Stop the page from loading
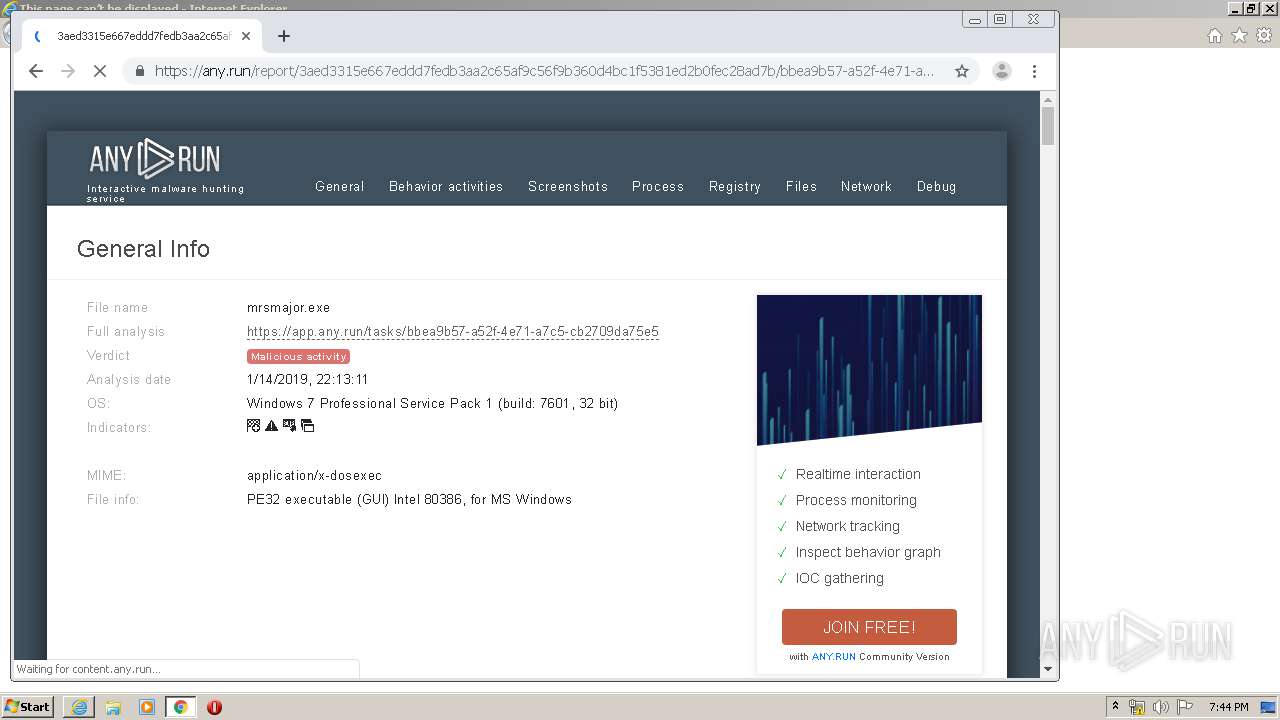This screenshot has height=720, width=1280. tap(100, 71)
